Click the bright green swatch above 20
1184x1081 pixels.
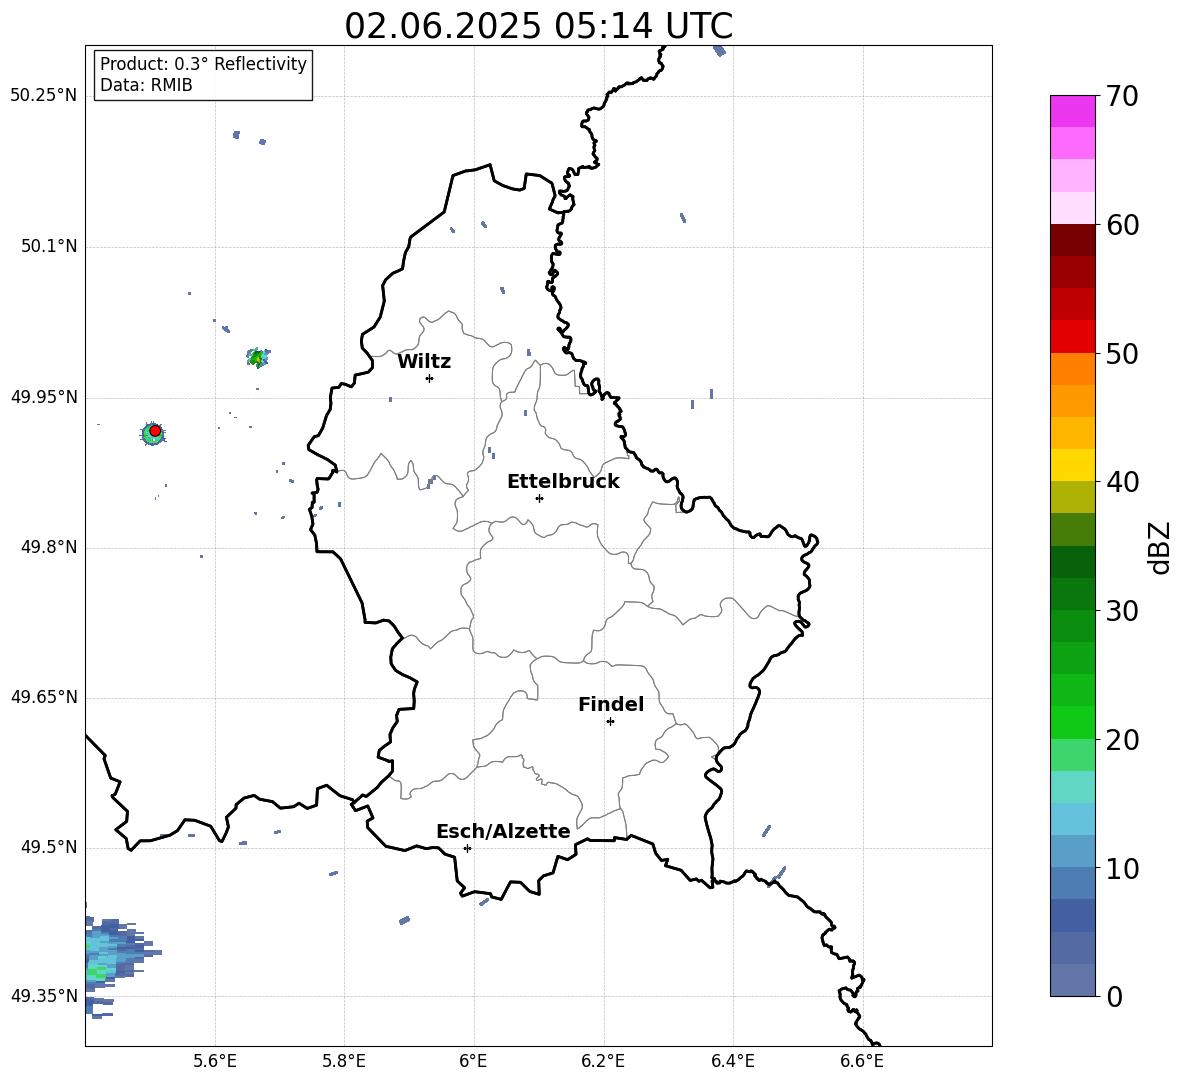point(1072,722)
